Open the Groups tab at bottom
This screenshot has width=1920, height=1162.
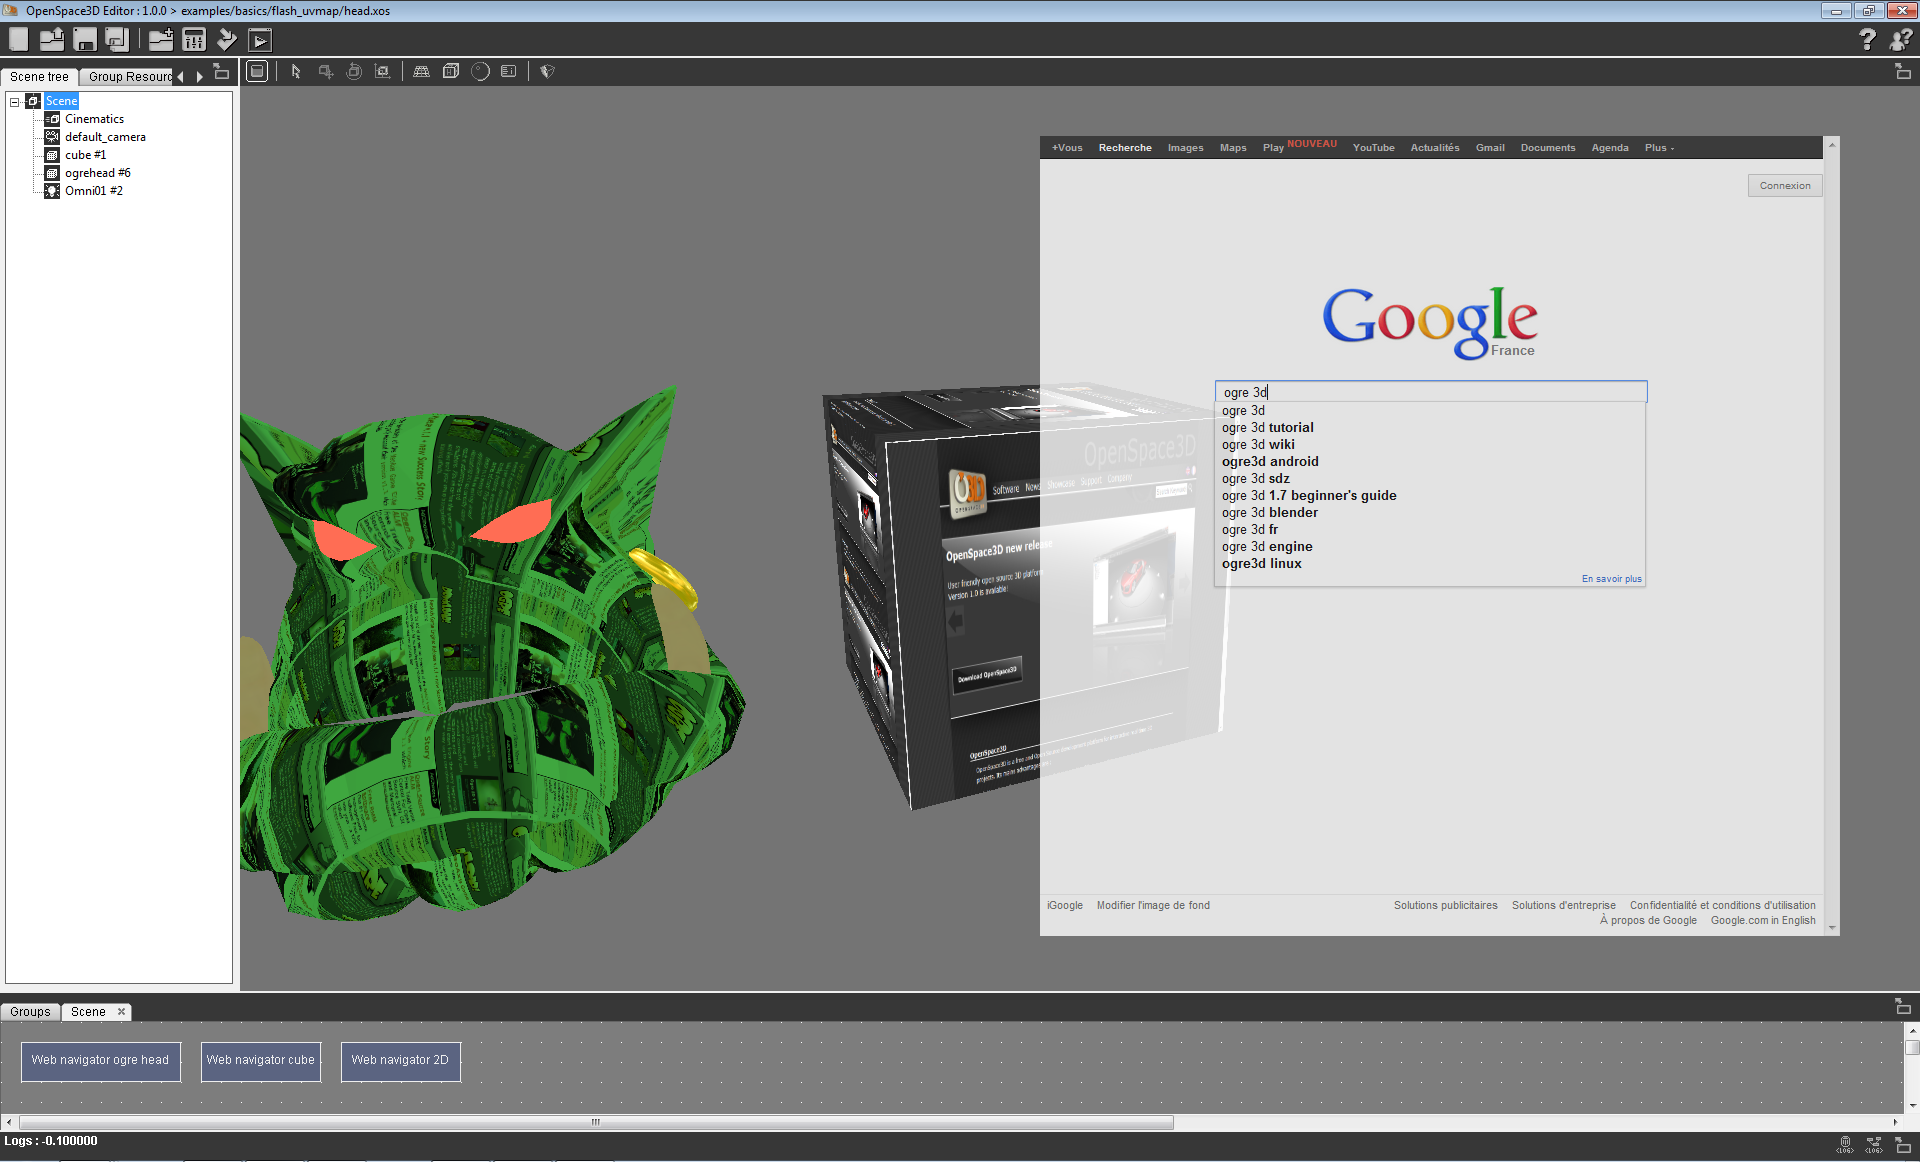pyautogui.click(x=30, y=1012)
